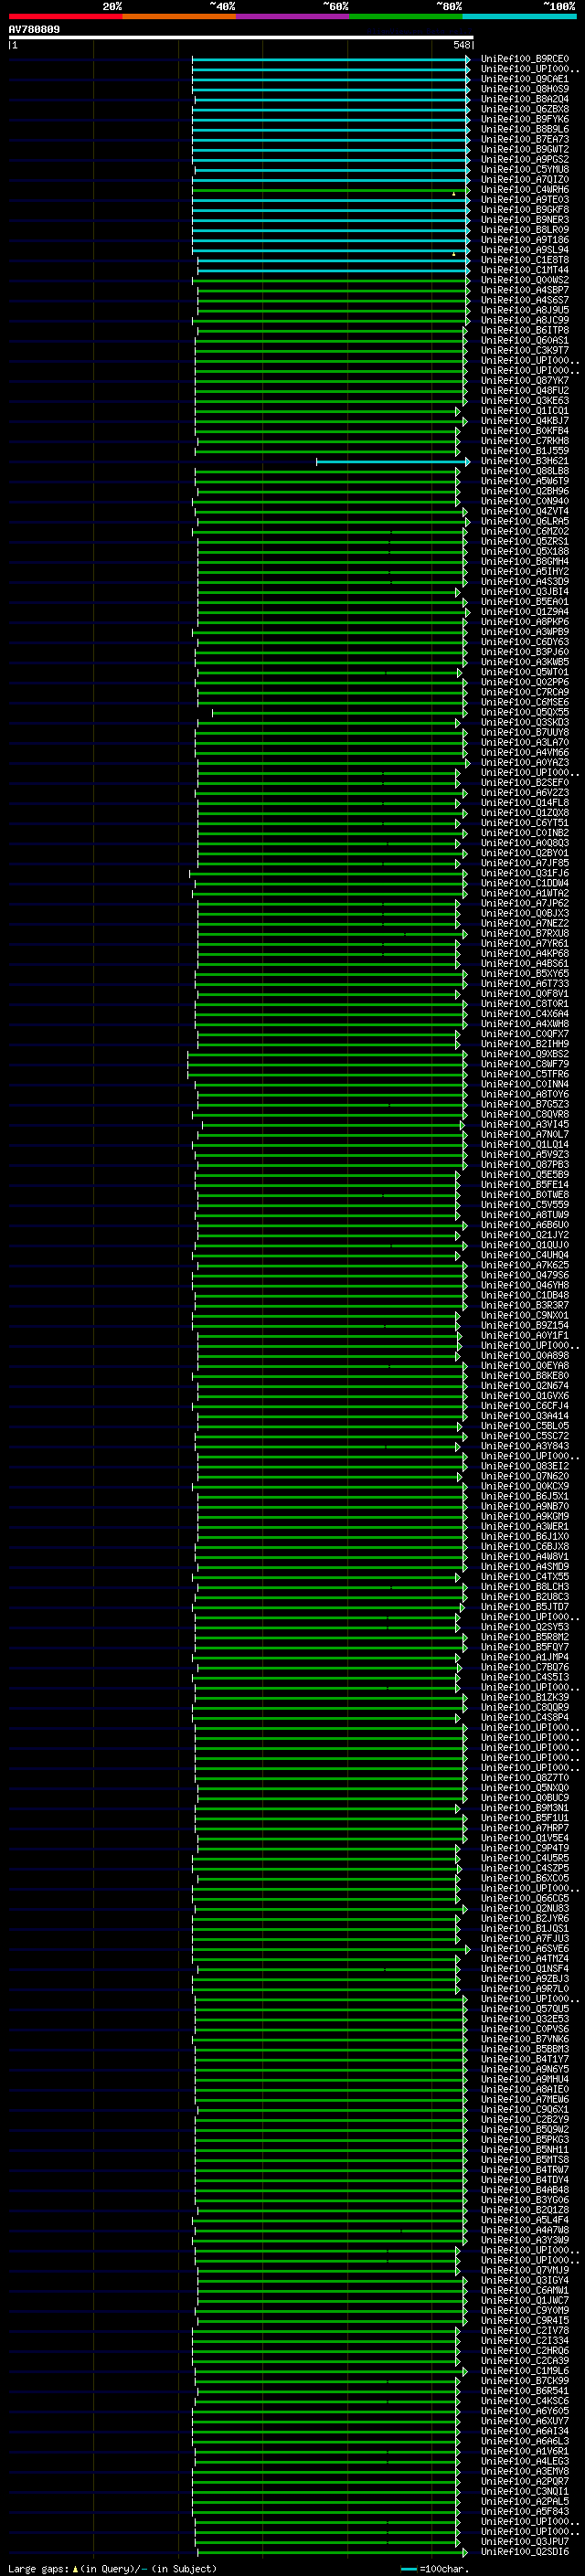
Task: Click the yellow gap marker on A9SL94 row
Action: [453, 254]
